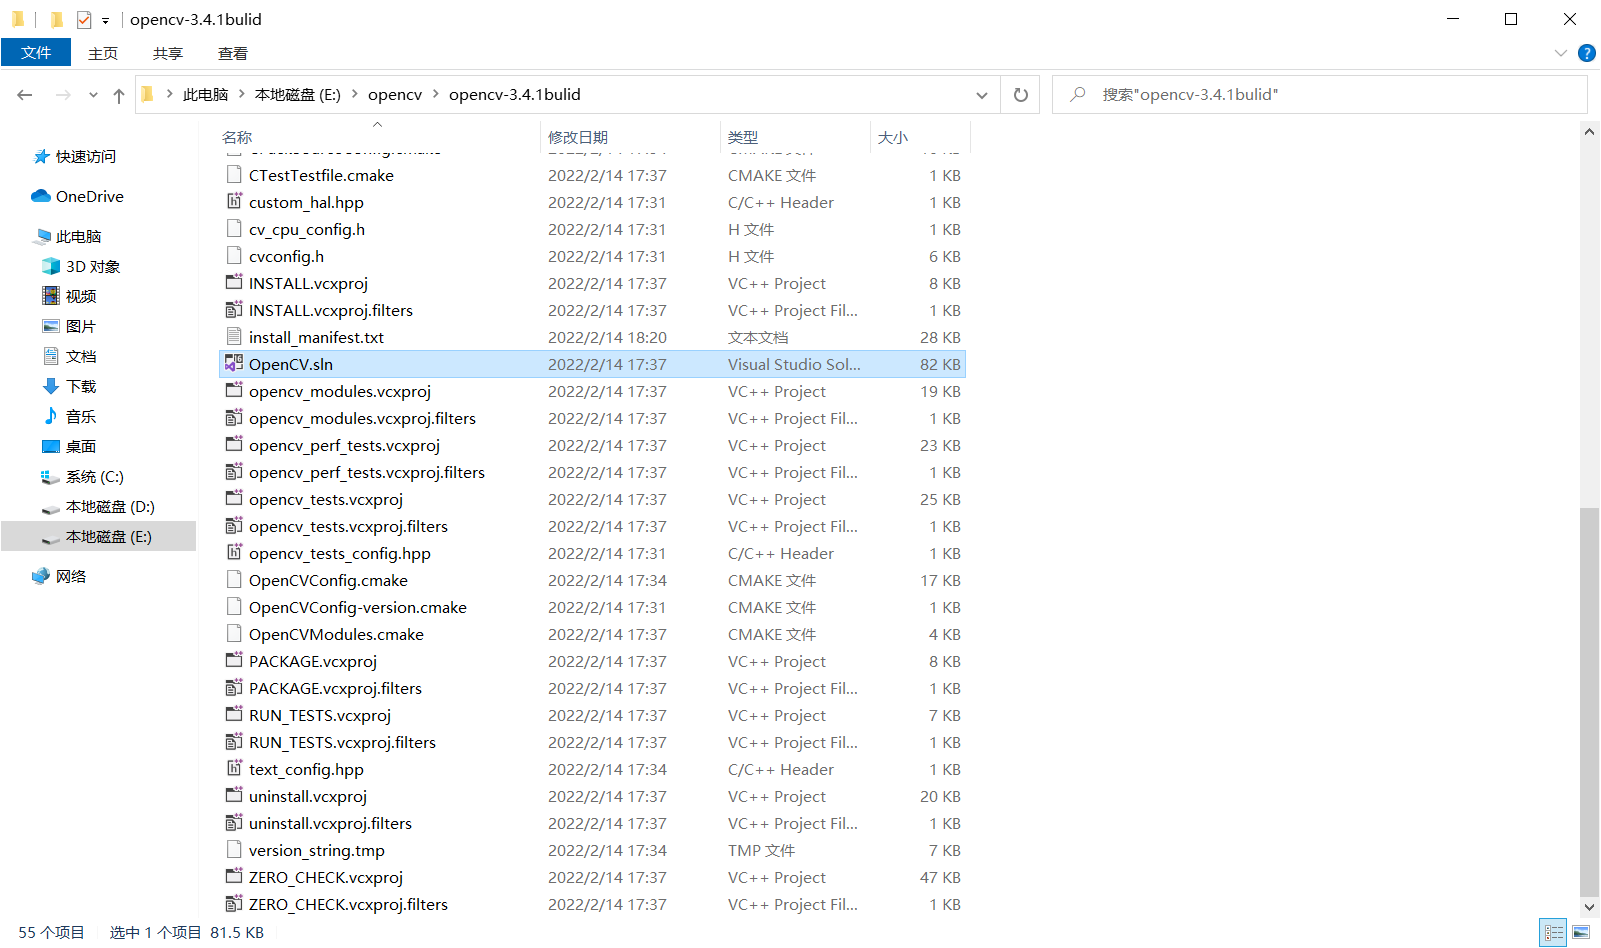1601x948 pixels.
Task: Open the 共享 ribbon tab
Action: point(168,53)
